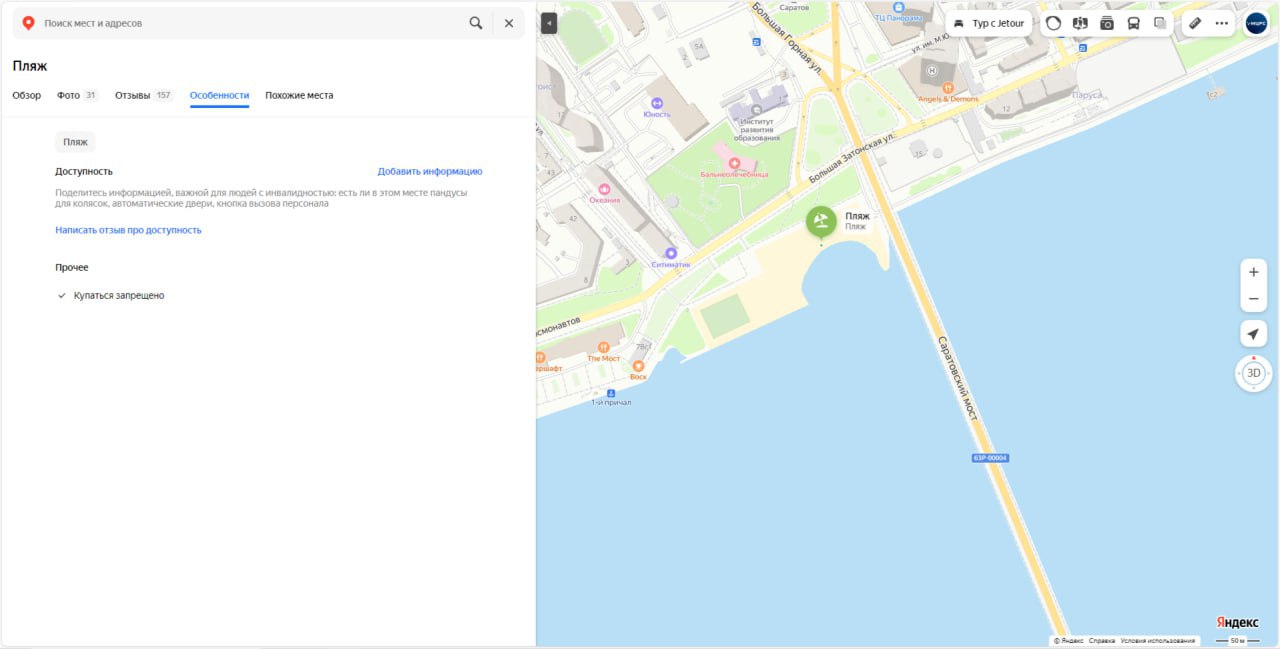Open the user profile avatar
Viewport: 1280px width, 649px height.
pyautogui.click(x=1256, y=23)
